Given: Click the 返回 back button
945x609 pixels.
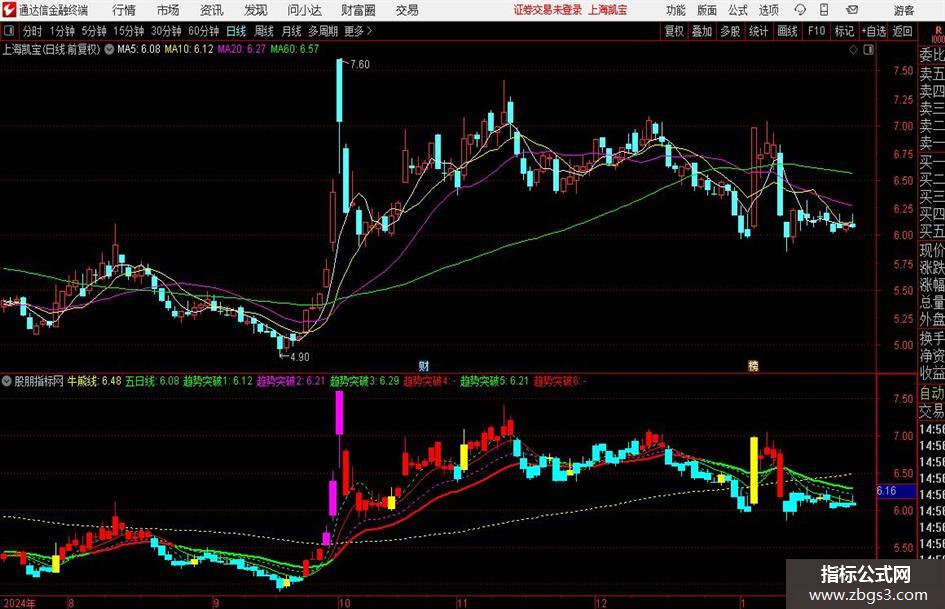Looking at the screenshot, I should pyautogui.click(x=902, y=31).
